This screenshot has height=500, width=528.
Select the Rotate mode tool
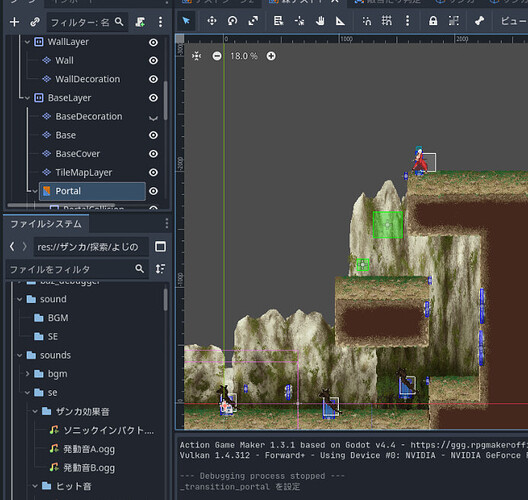pyautogui.click(x=232, y=21)
